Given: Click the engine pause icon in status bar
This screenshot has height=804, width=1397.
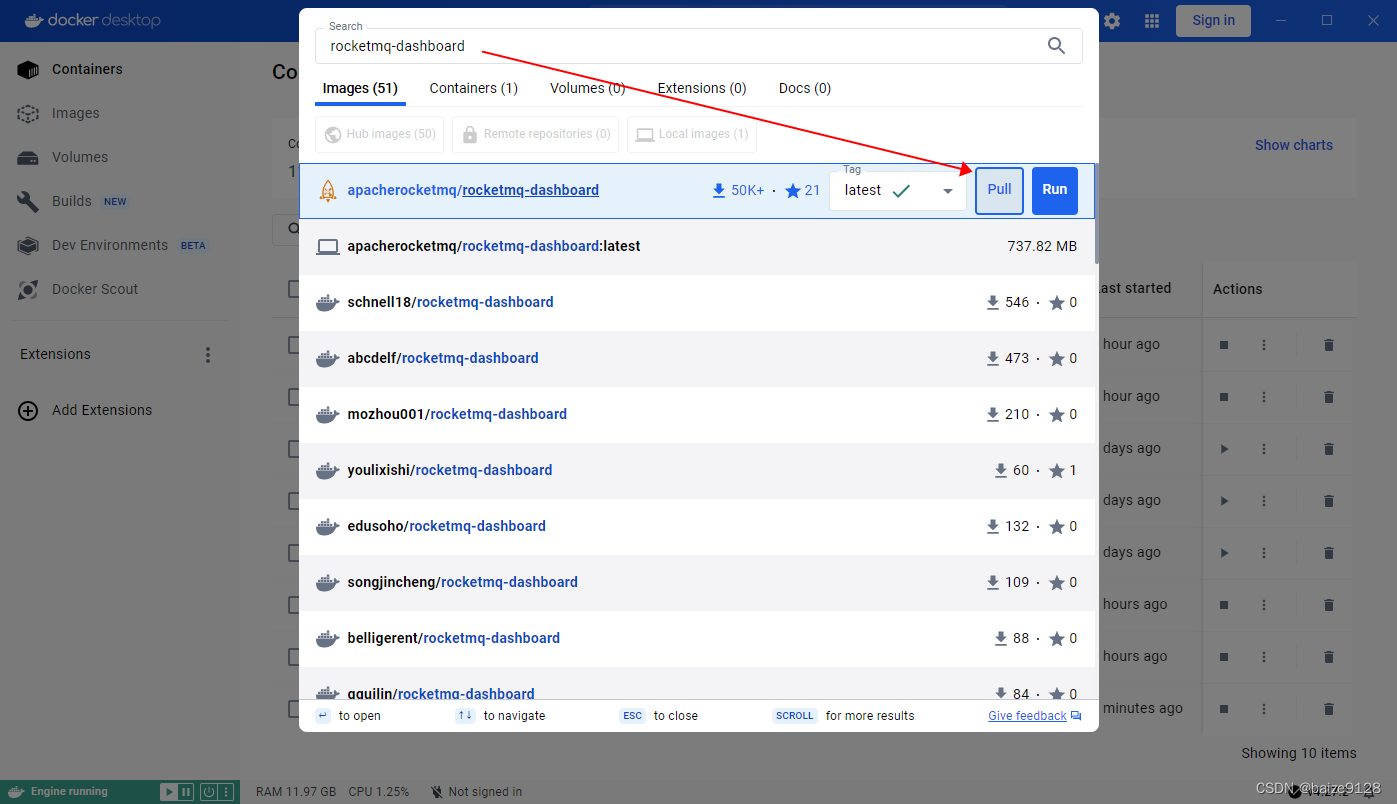Looking at the screenshot, I should pos(185,792).
